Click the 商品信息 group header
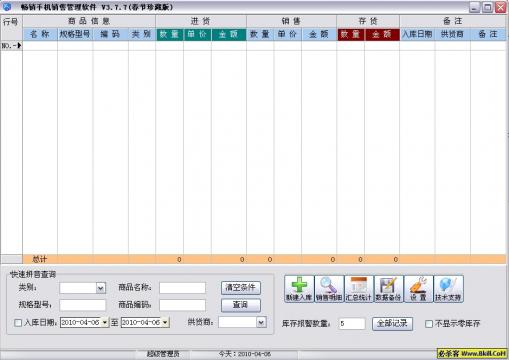509x360 pixels. click(x=89, y=22)
